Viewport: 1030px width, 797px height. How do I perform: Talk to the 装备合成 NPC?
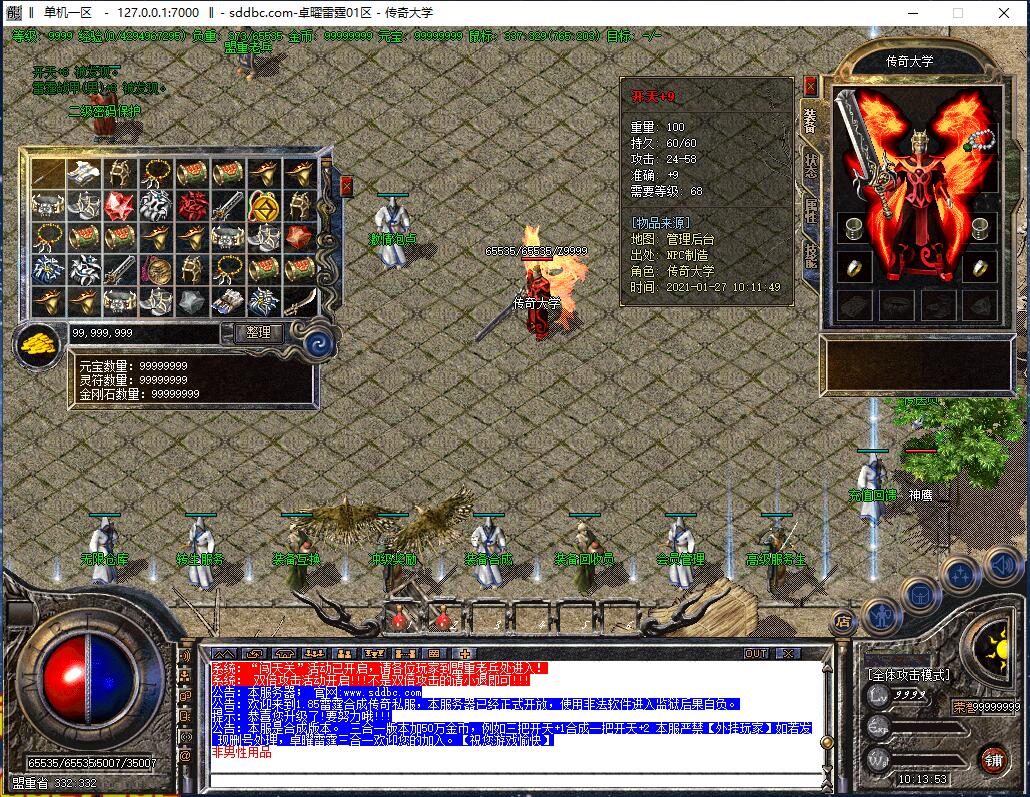coord(488,551)
